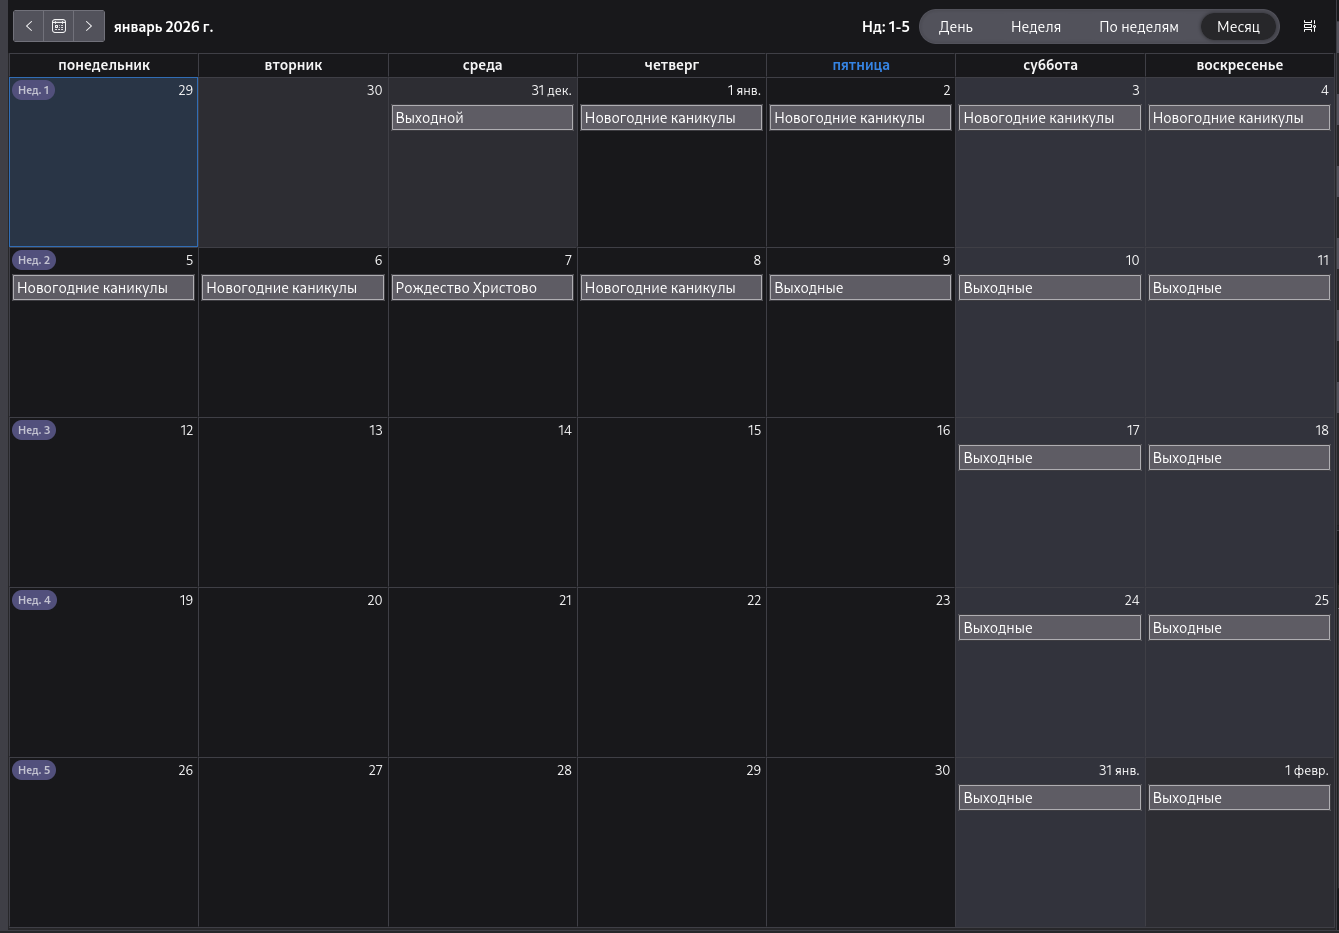Select the empty day cell for the 15th
Screen dimensions: 1339x933
[671, 510]
